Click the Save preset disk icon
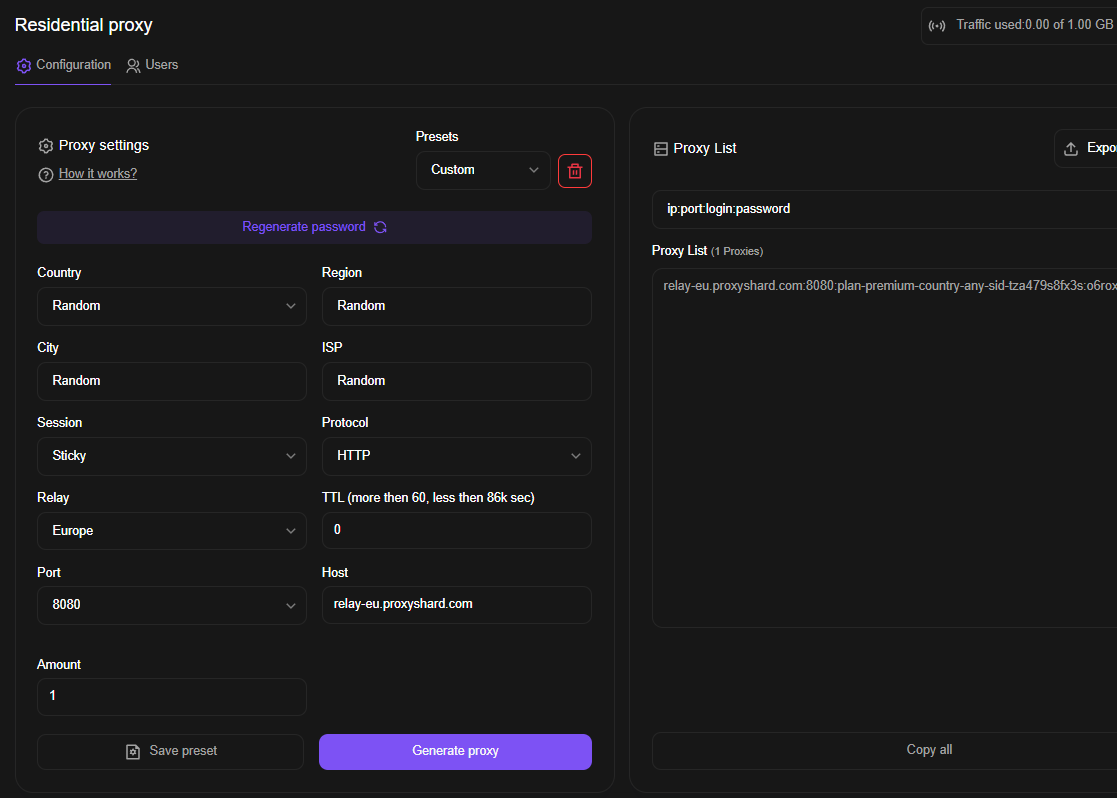Image resolution: width=1117 pixels, height=798 pixels. pos(133,752)
